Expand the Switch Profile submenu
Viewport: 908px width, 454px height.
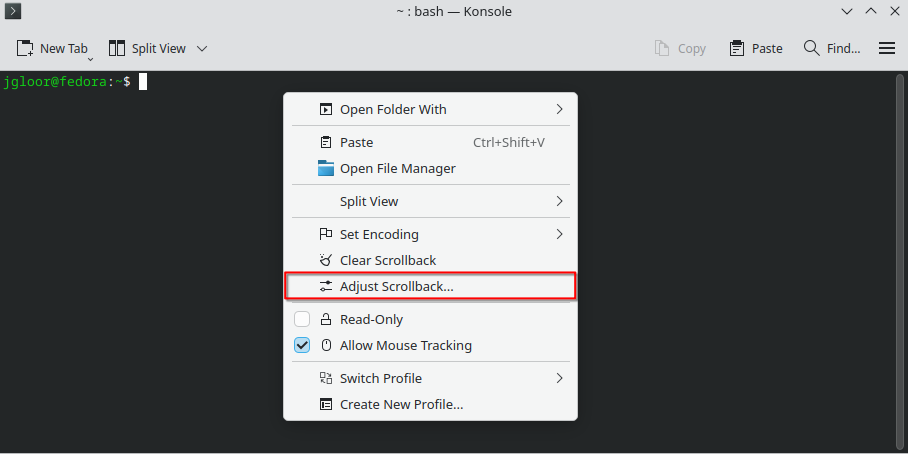point(559,378)
